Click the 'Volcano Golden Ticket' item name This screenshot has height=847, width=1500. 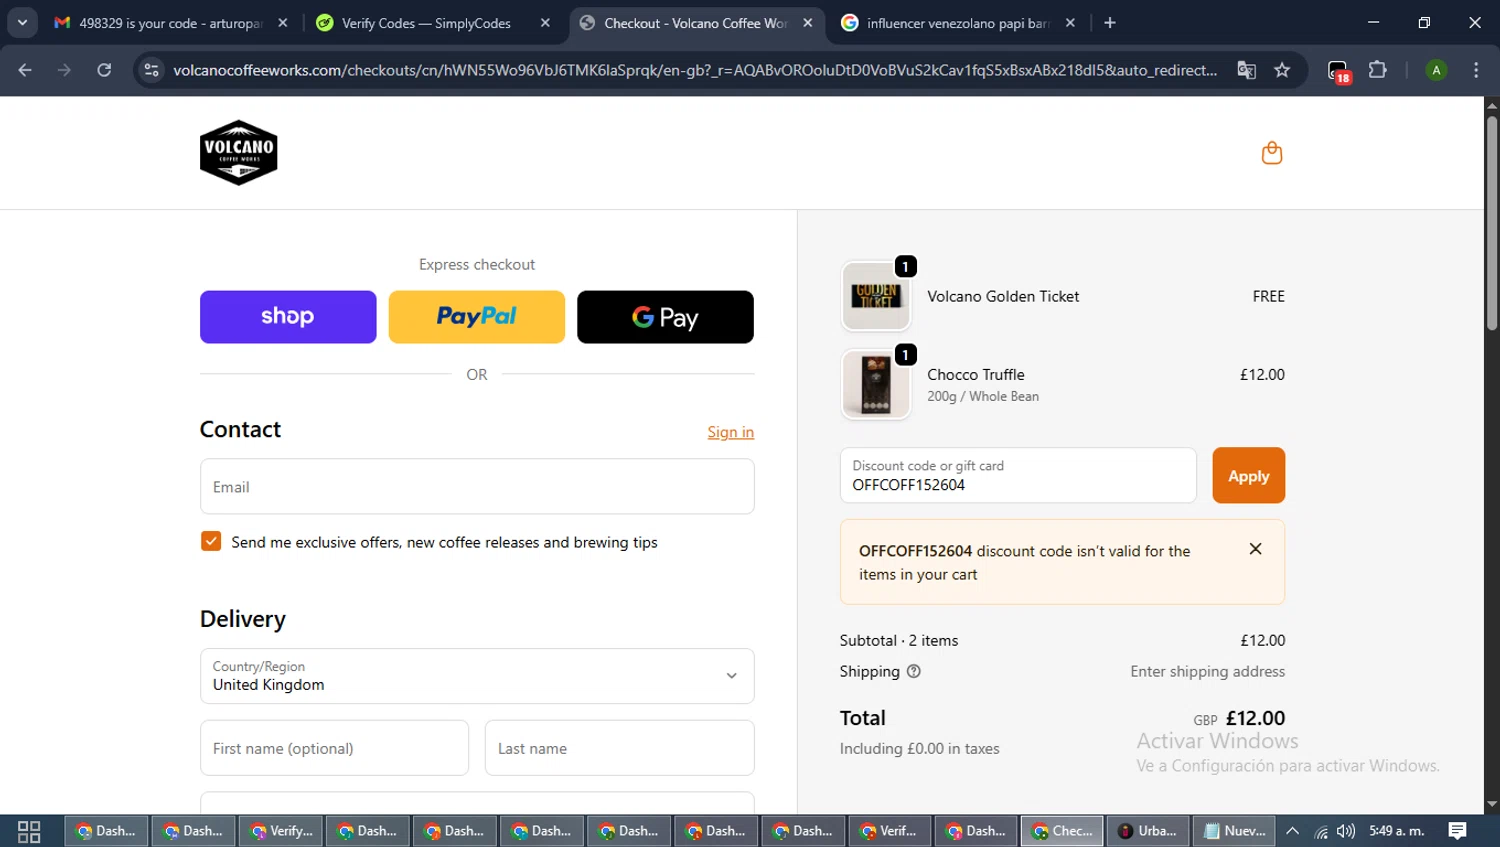[1003, 296]
